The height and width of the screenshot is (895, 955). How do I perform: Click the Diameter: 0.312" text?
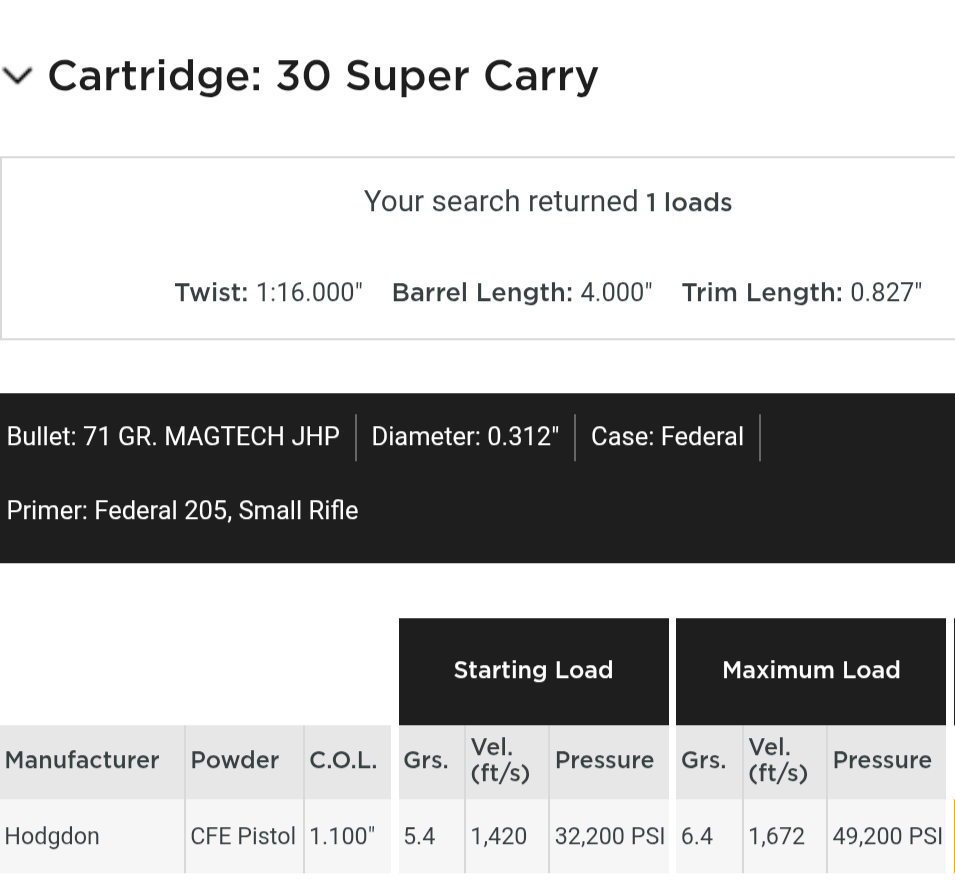point(465,436)
